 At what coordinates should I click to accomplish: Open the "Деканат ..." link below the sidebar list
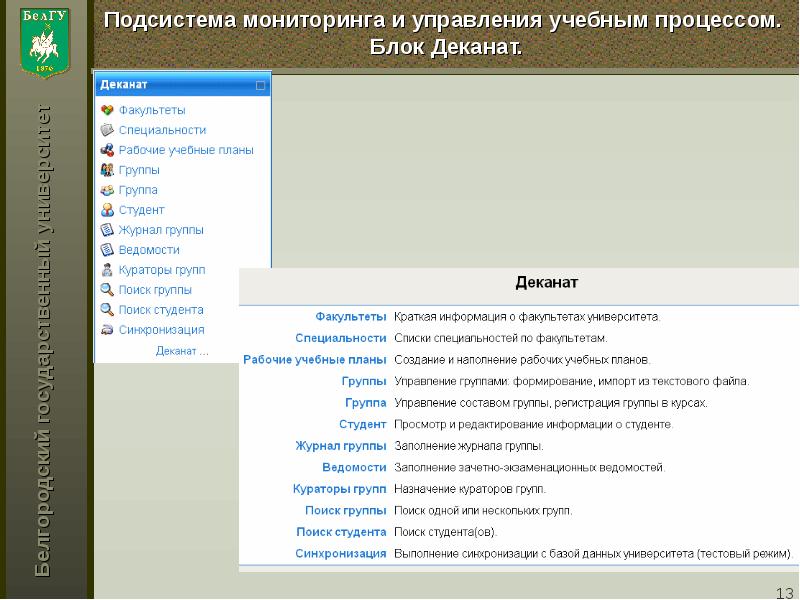tap(182, 351)
